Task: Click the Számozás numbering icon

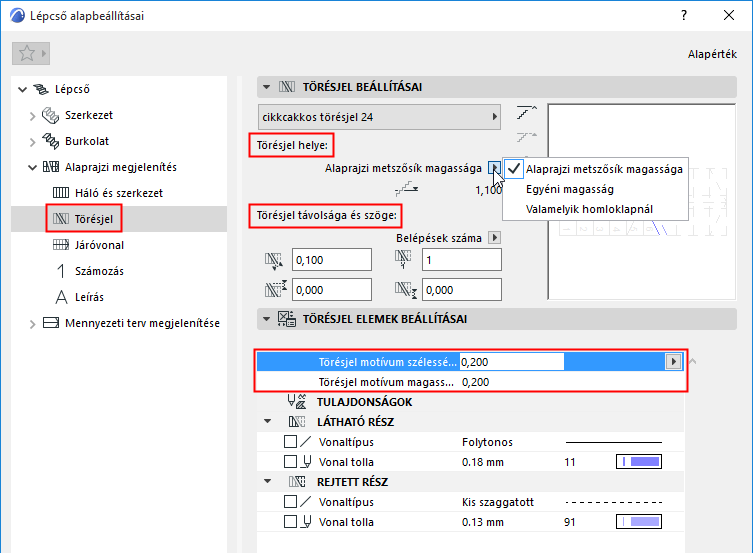Action: (61, 271)
